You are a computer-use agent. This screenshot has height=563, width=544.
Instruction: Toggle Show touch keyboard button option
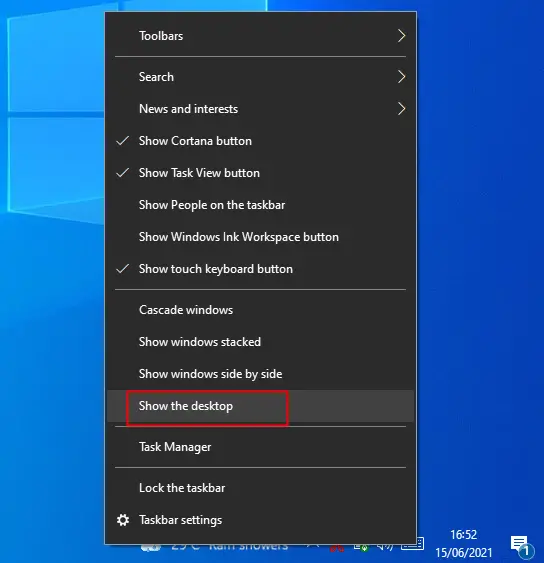coord(261,269)
